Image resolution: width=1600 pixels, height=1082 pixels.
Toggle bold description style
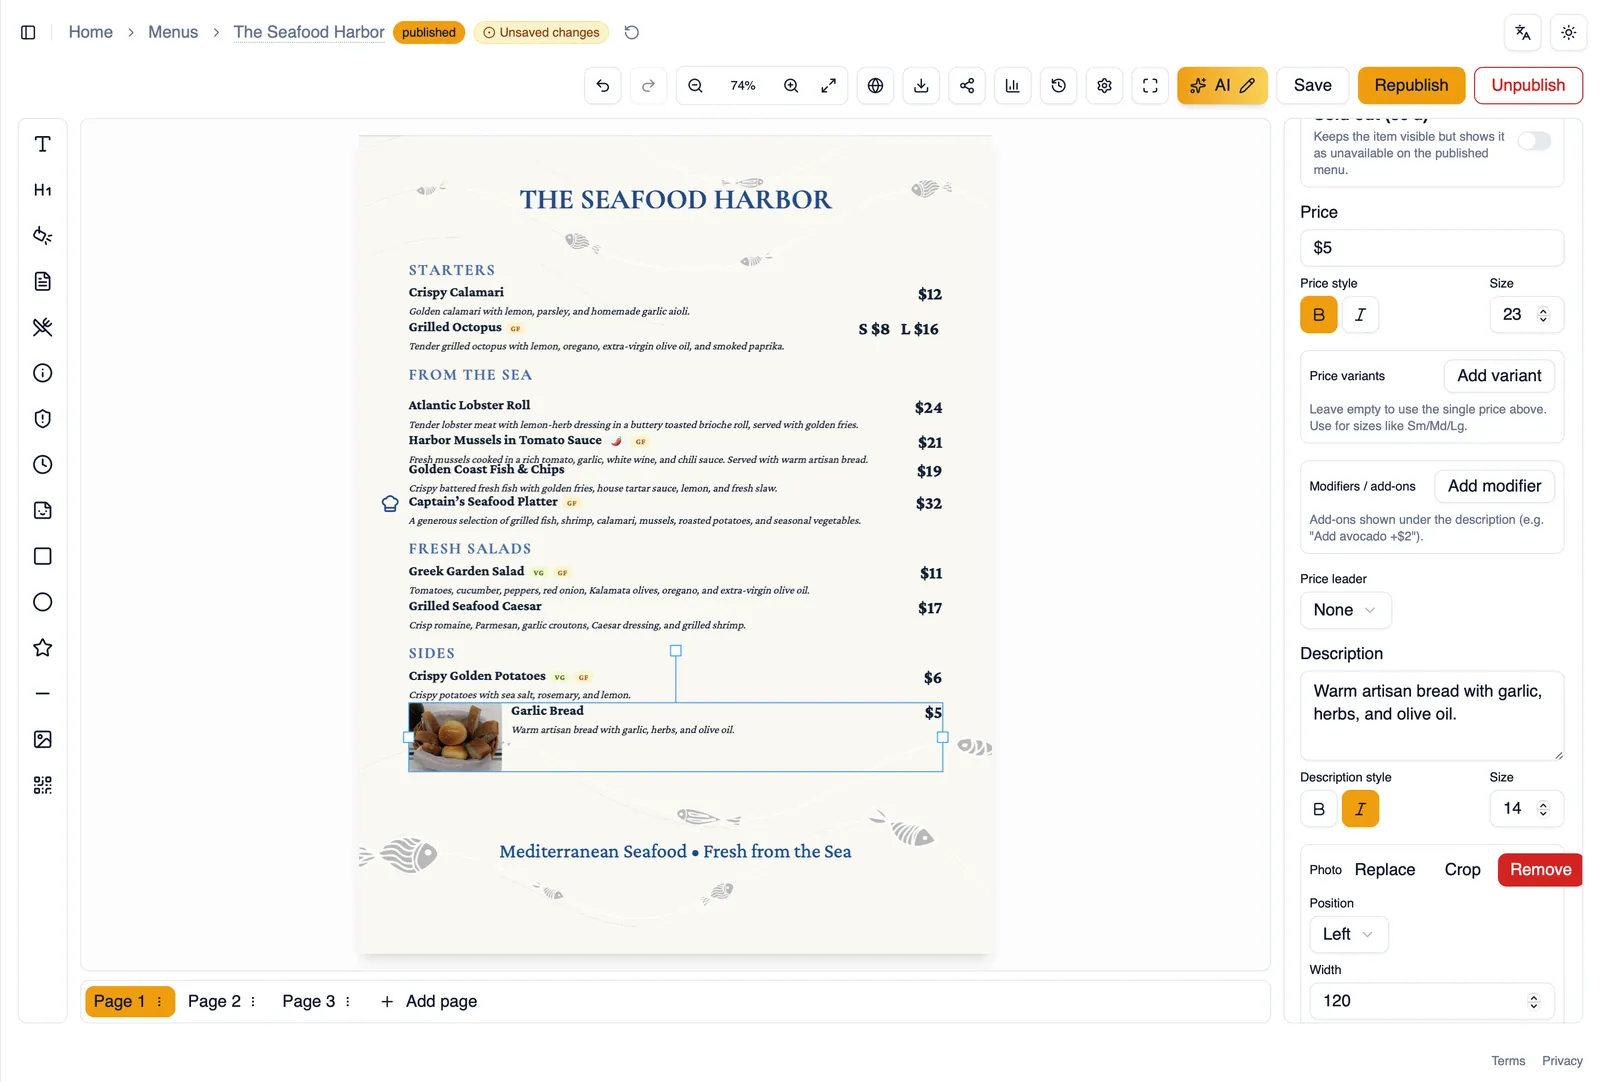click(x=1318, y=809)
